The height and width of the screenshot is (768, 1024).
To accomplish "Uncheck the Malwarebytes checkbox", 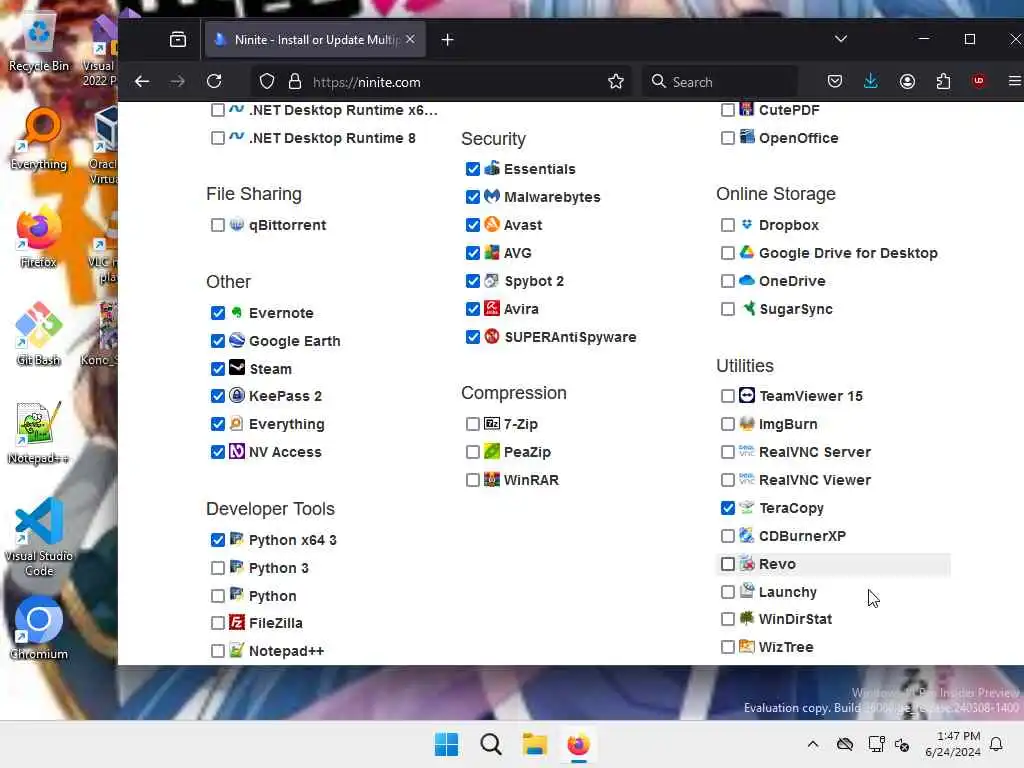I will (473, 197).
